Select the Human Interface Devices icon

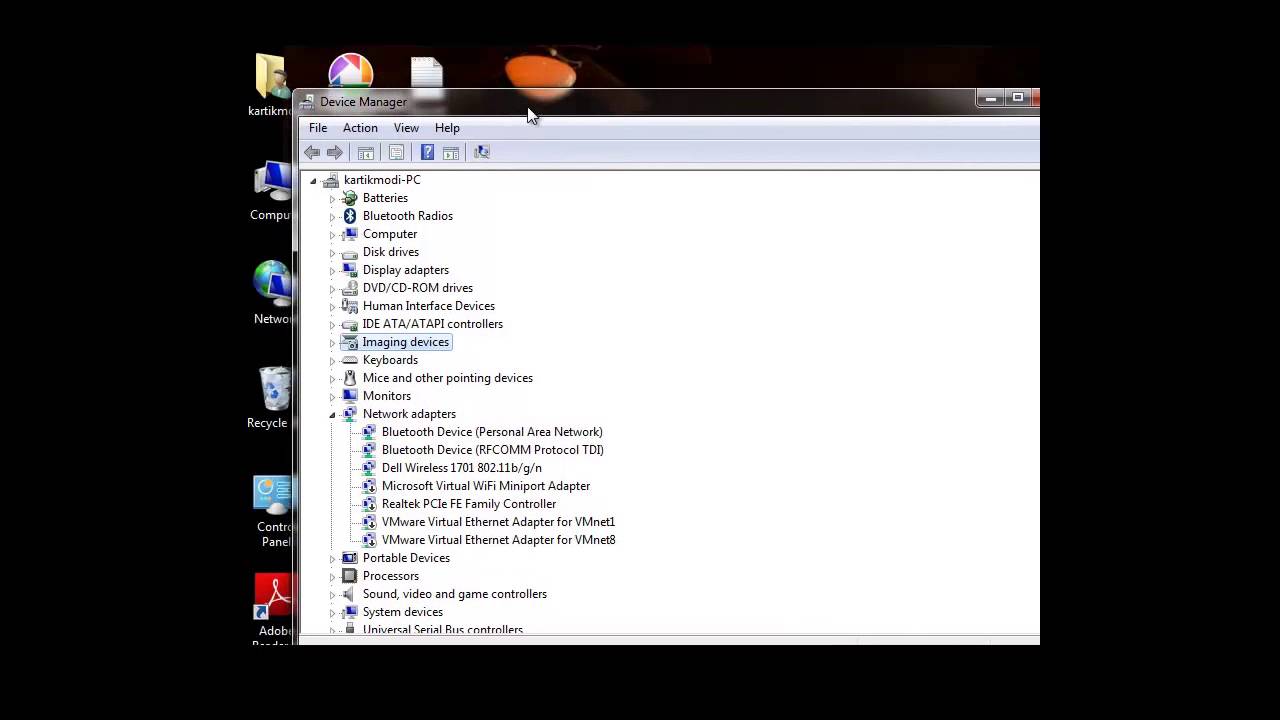coord(349,306)
